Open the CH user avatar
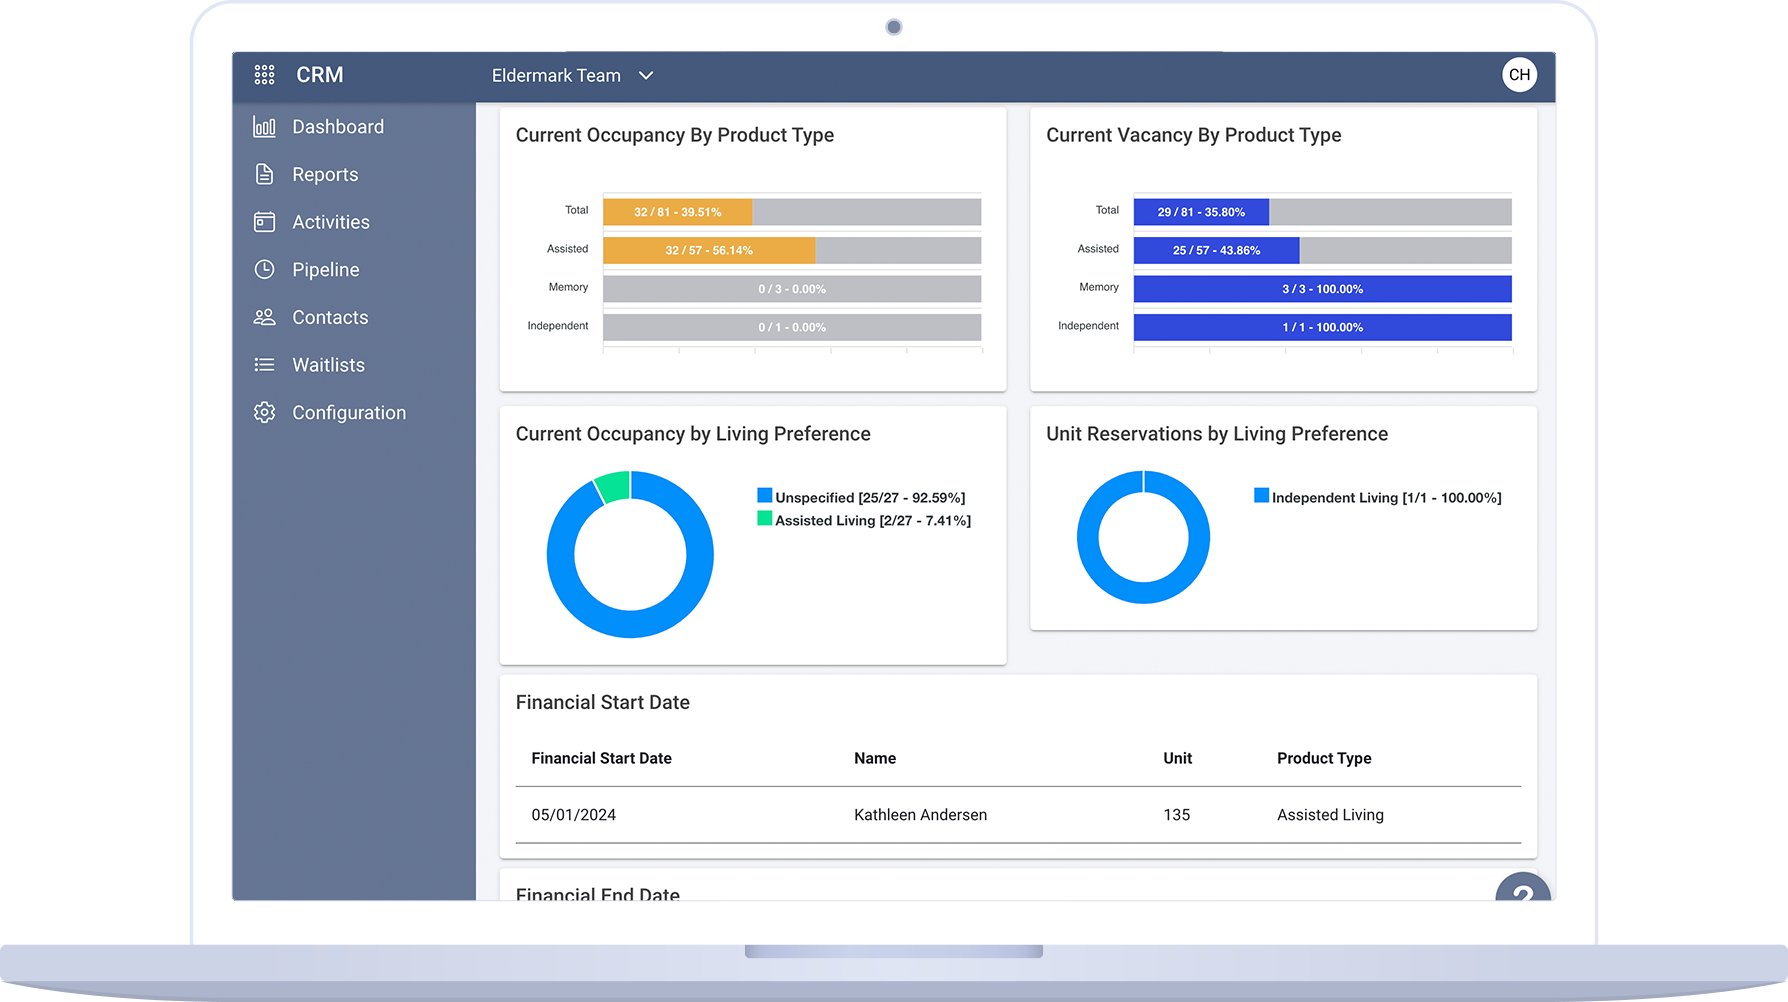Image resolution: width=1788 pixels, height=1002 pixels. pos(1519,75)
